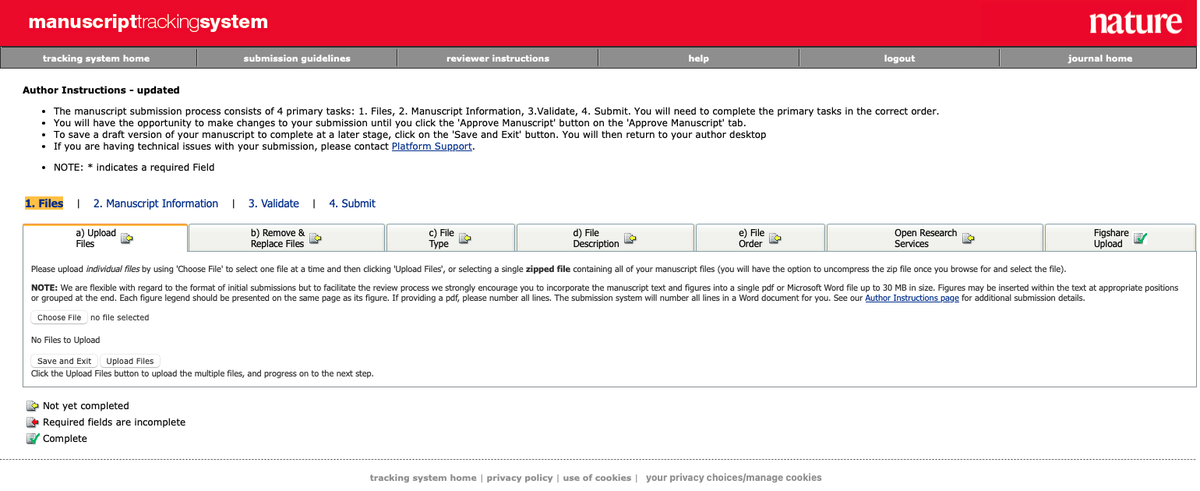The height and width of the screenshot is (491, 1200).
Task: Click 'Author Instructions - updated' heading
Action: click(x=101, y=90)
